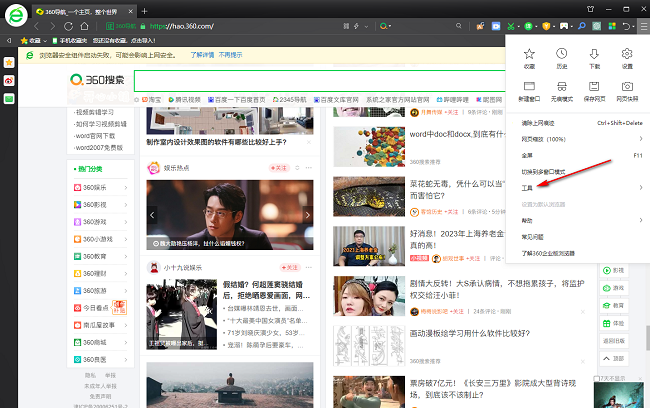Screen dimensions: 650x408
Task: Show previous slide in 娱乐热点 carousel
Action: click(152, 215)
